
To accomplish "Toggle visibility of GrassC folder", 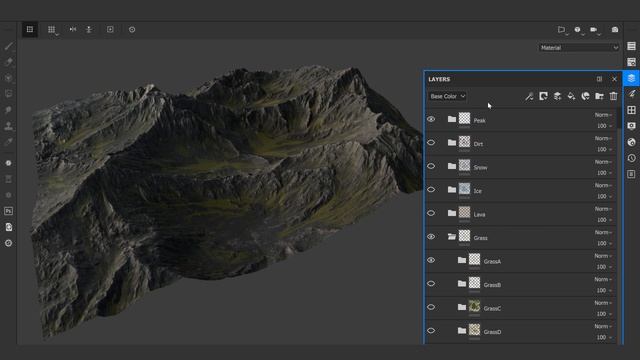I will click(431, 307).
